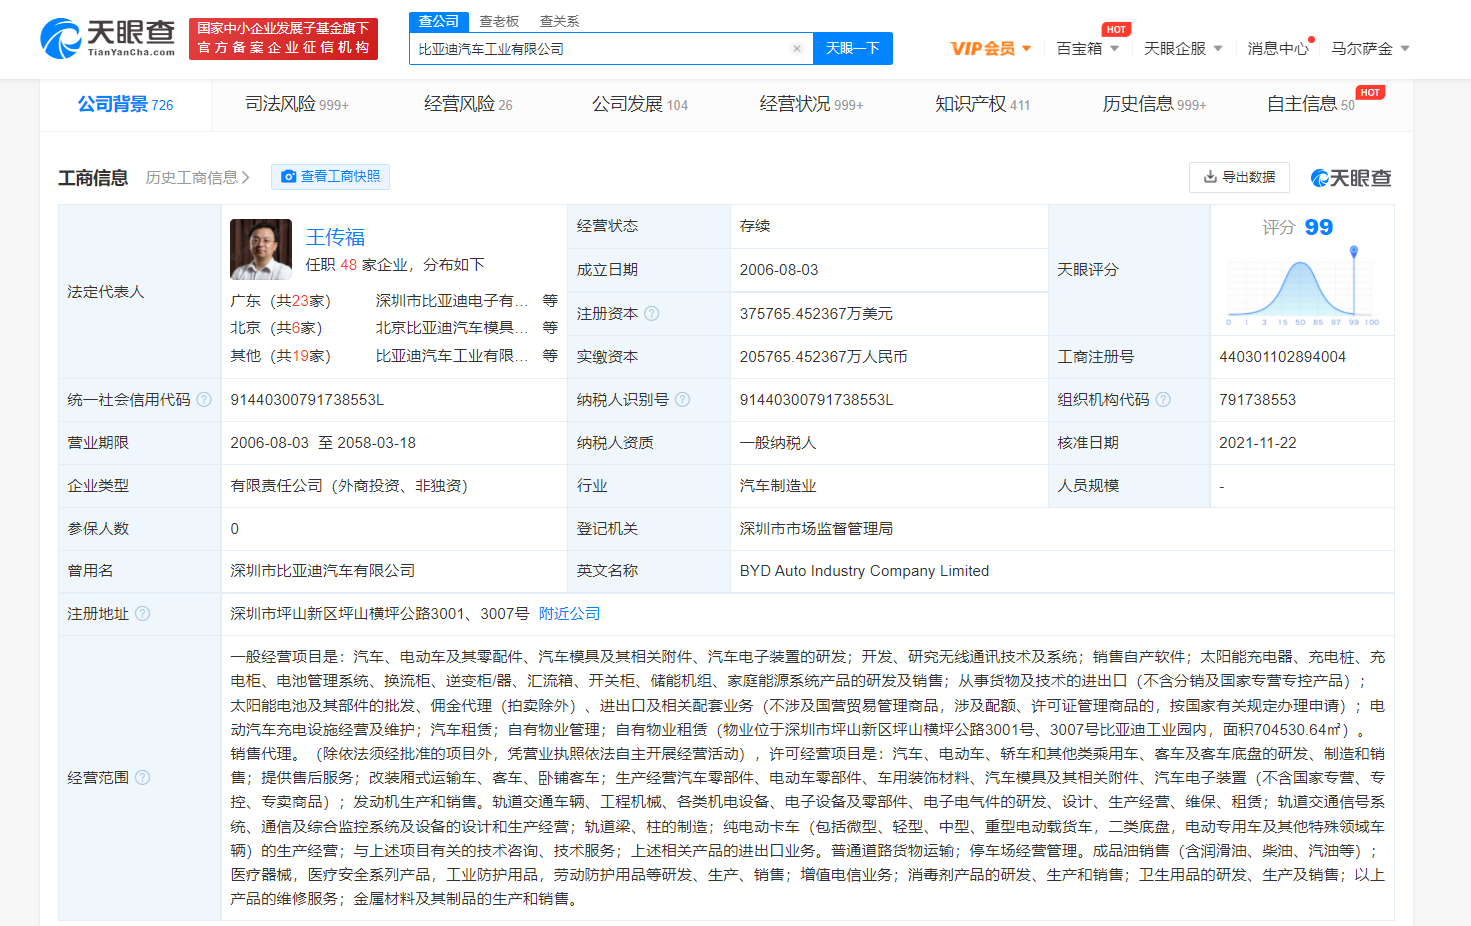Click help icon next to 注册资本
The image size is (1471, 926).
pos(652,314)
